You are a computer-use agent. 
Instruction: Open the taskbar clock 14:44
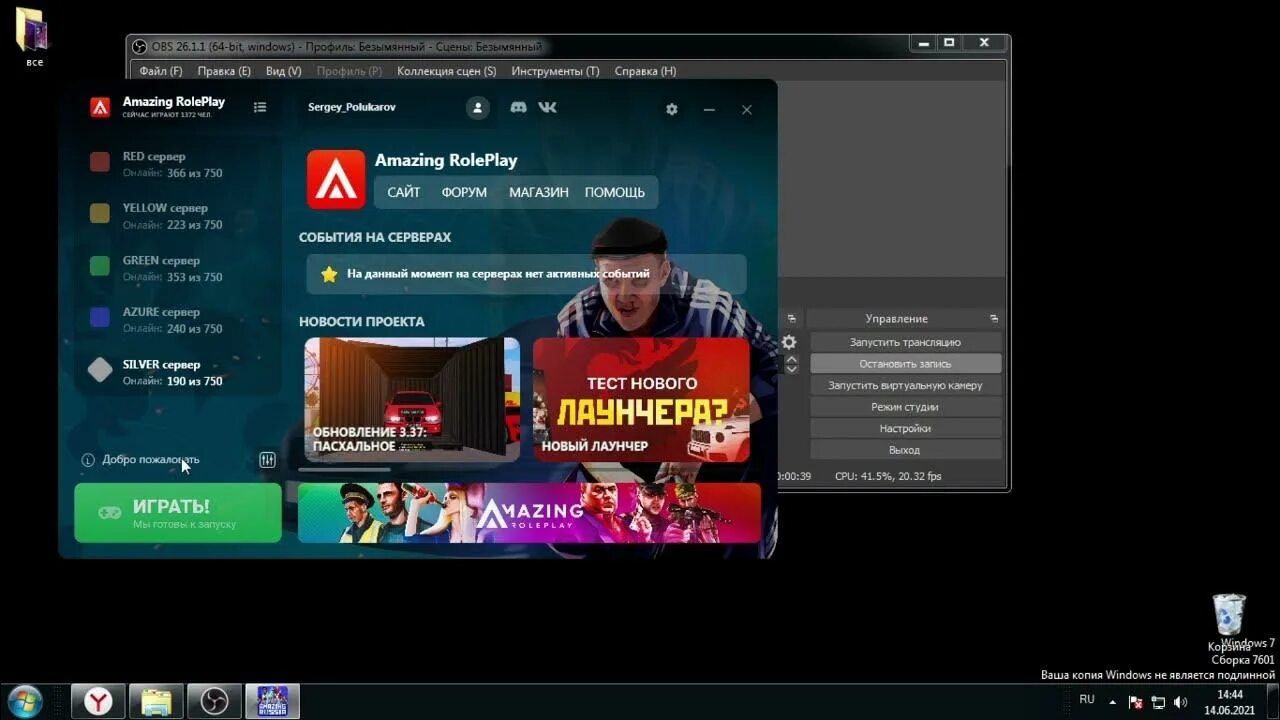[1230, 702]
